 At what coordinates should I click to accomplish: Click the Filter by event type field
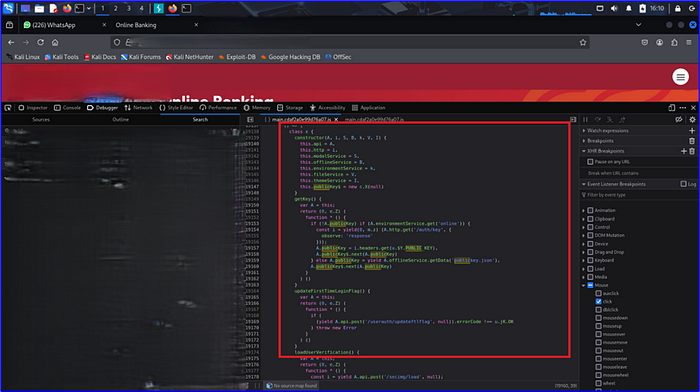click(639, 195)
